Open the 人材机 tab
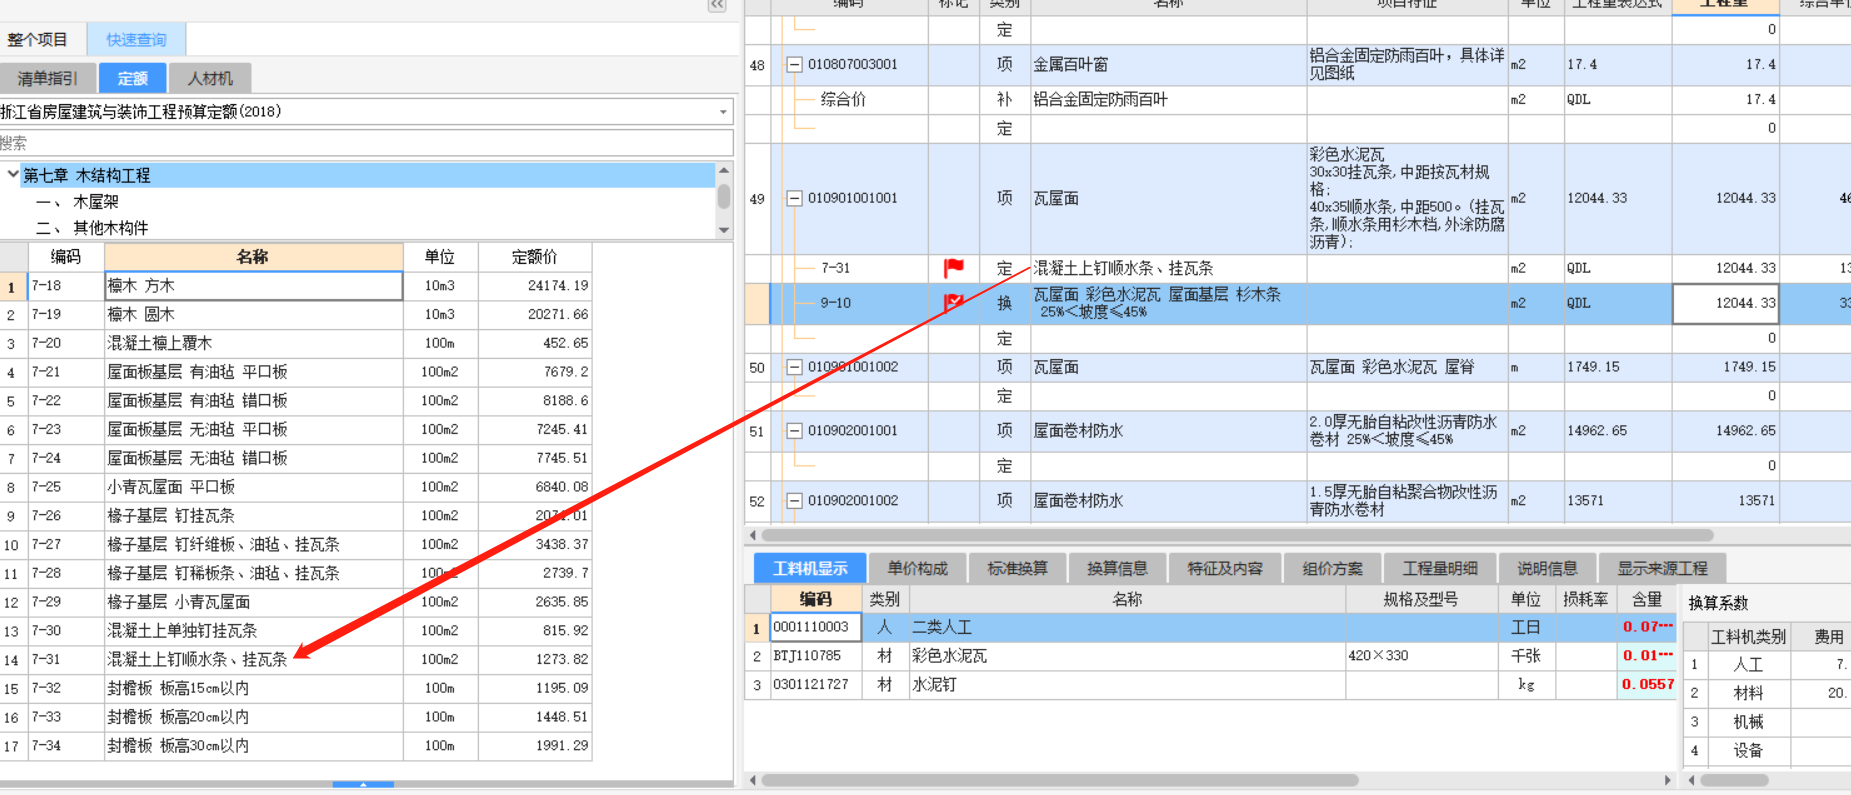The height and width of the screenshot is (795, 1851). click(210, 78)
